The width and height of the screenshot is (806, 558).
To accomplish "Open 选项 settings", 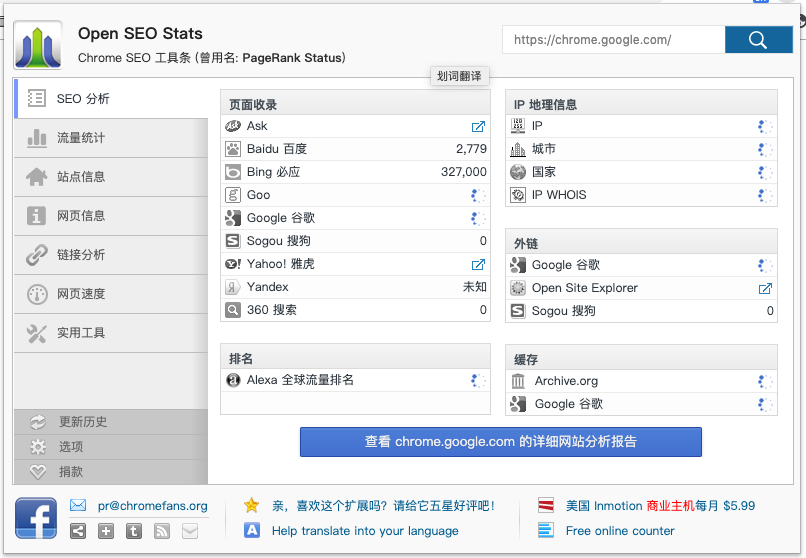I will point(111,447).
